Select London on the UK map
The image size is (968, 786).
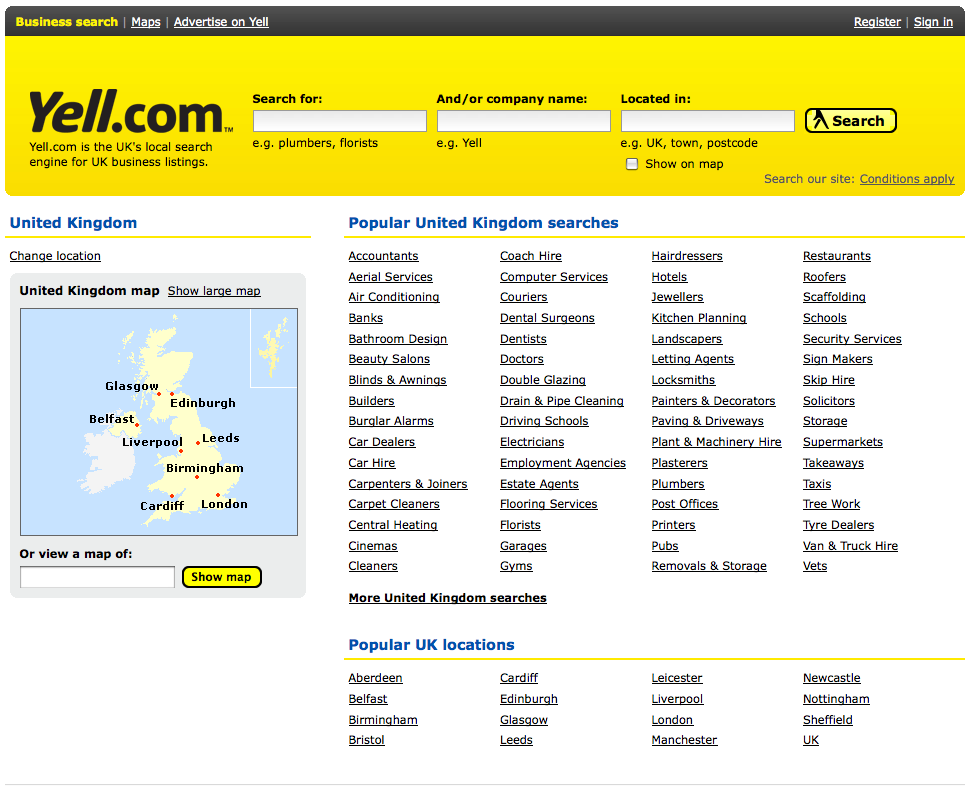(x=224, y=504)
